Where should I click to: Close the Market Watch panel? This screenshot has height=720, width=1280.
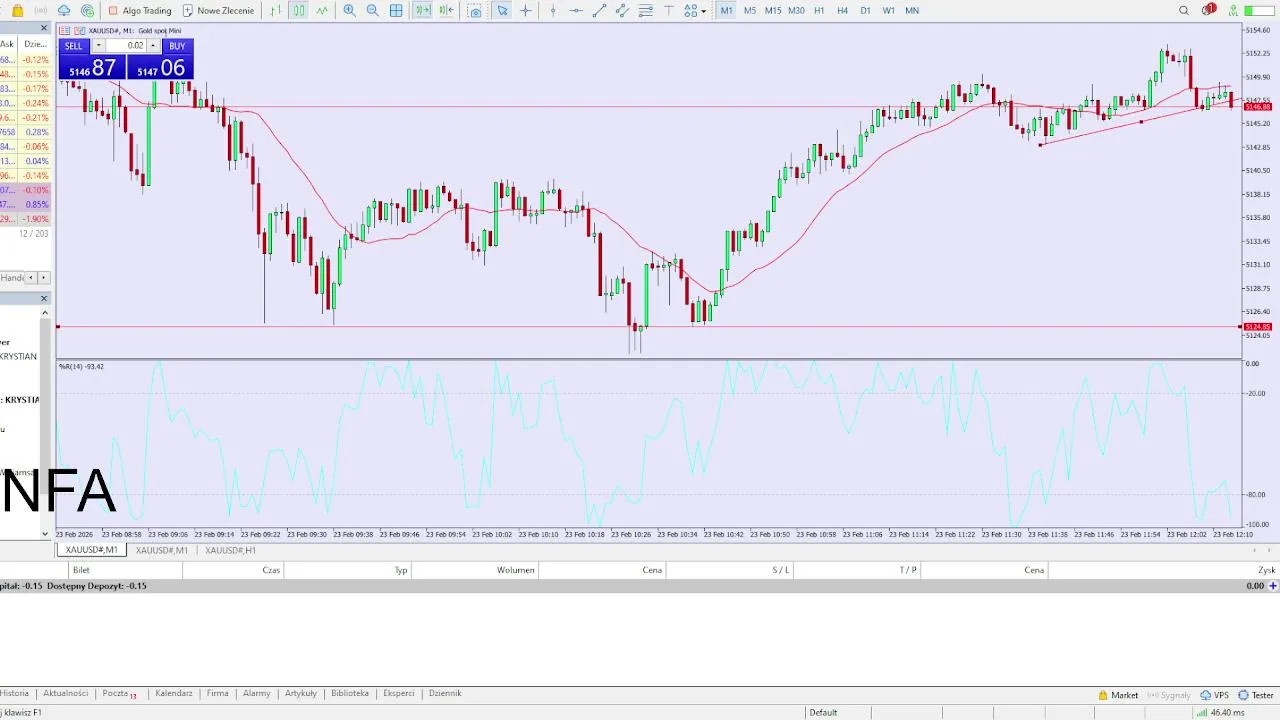pyautogui.click(x=44, y=28)
